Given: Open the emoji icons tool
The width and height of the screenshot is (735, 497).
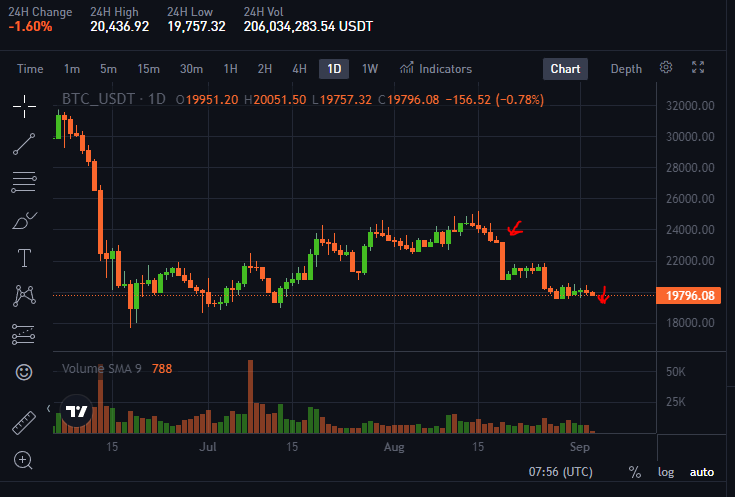Looking at the screenshot, I should click(24, 372).
